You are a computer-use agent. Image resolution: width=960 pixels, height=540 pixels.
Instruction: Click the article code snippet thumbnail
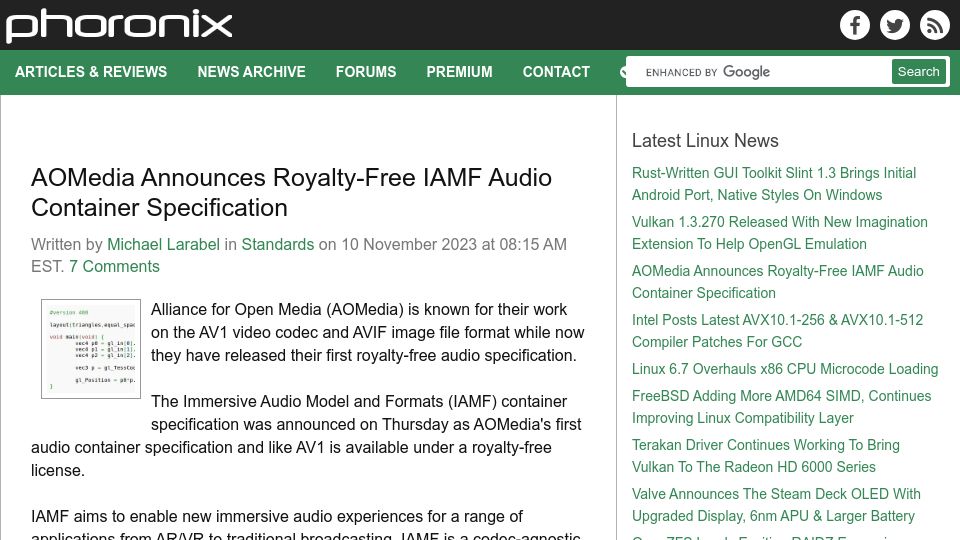point(91,349)
